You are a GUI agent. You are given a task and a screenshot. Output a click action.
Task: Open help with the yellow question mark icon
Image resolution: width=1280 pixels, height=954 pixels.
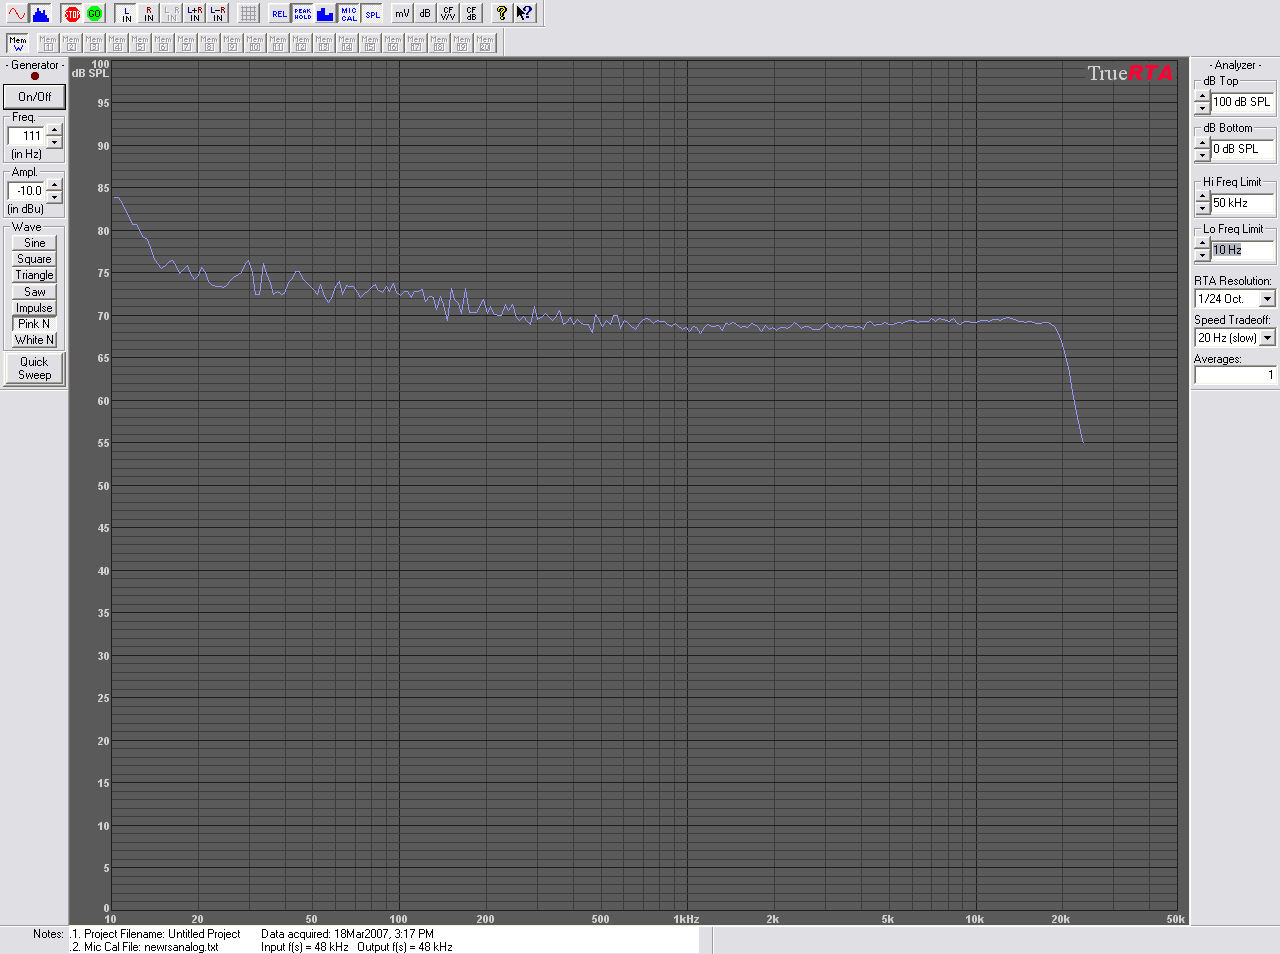point(501,13)
